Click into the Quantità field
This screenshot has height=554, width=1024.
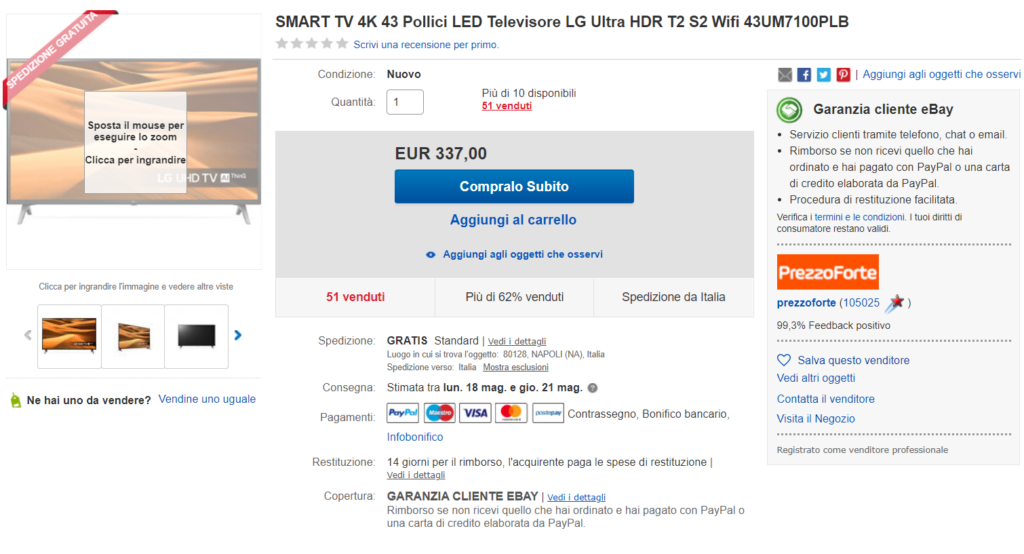[x=405, y=102]
